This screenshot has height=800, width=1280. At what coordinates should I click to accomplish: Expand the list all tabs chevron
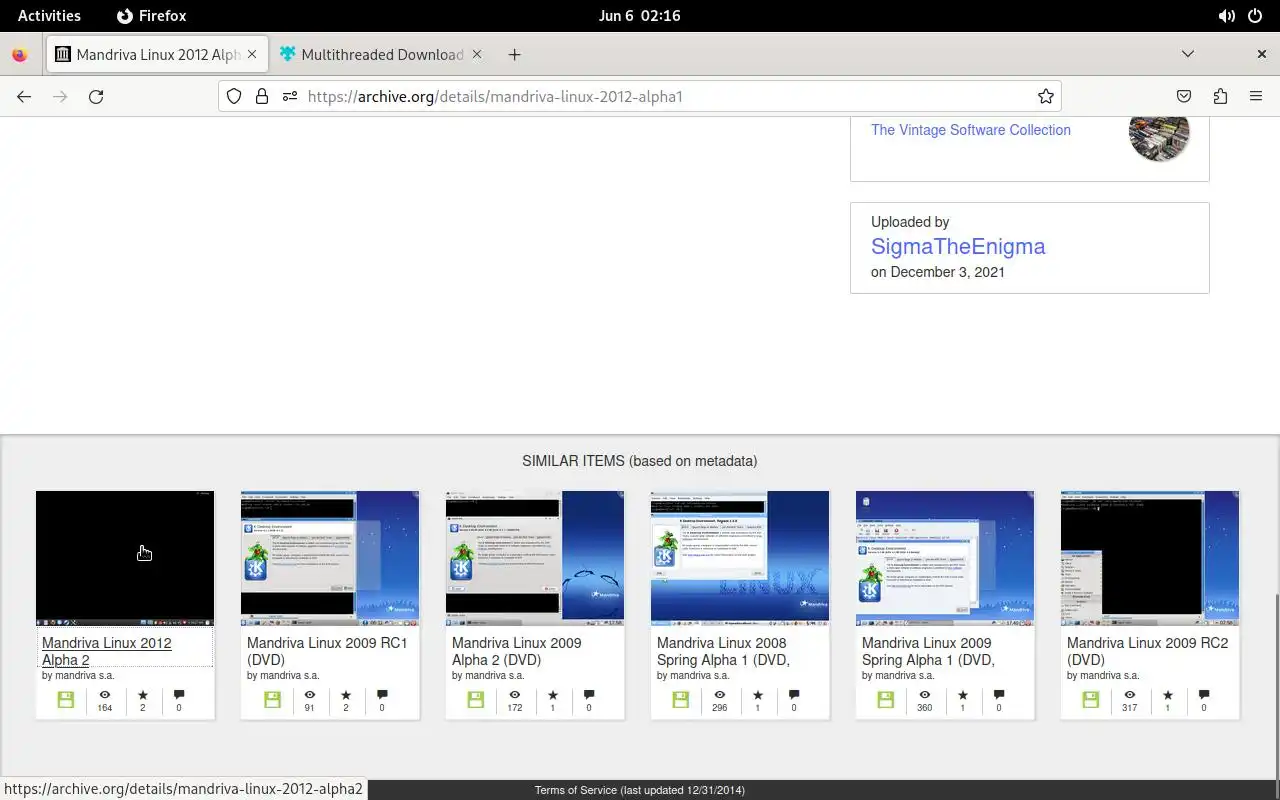coord(1188,54)
